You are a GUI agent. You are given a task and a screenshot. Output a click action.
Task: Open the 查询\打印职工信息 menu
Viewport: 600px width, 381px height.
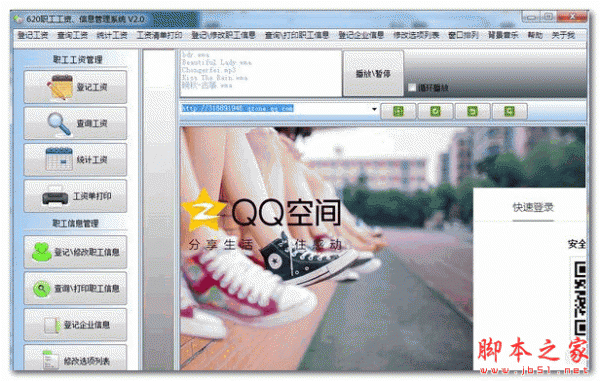tap(297, 35)
